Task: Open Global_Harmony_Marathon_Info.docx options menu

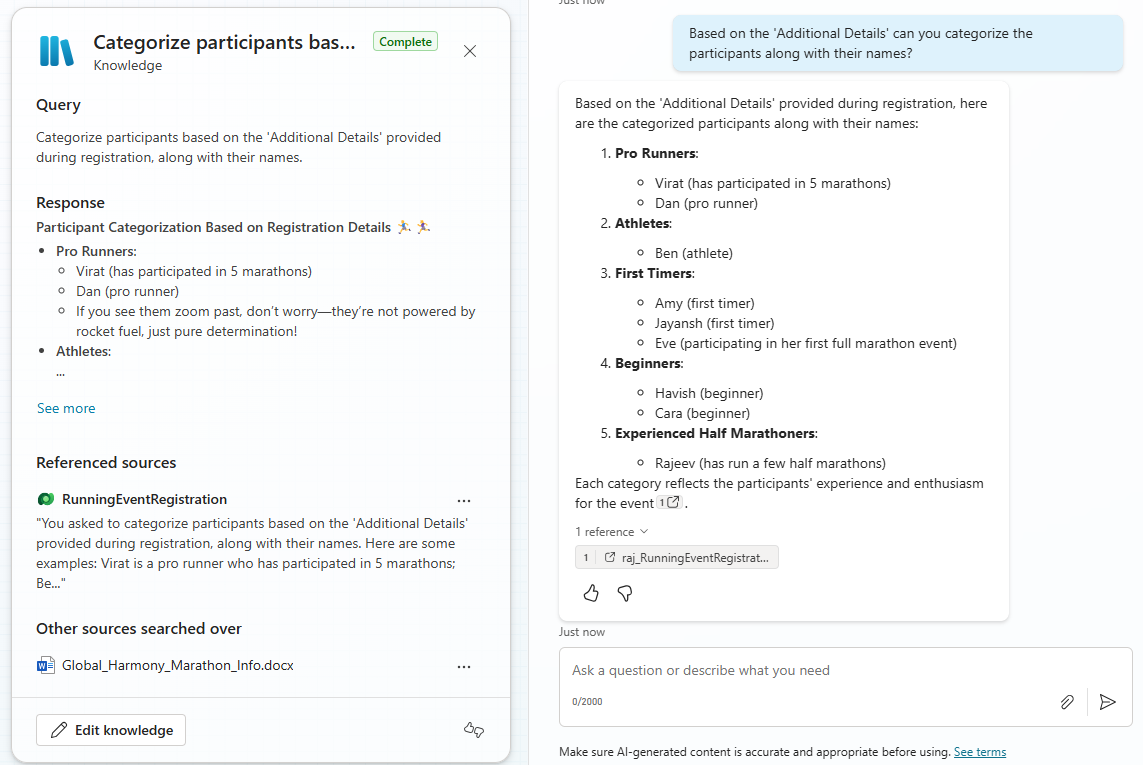Action: pyautogui.click(x=463, y=666)
